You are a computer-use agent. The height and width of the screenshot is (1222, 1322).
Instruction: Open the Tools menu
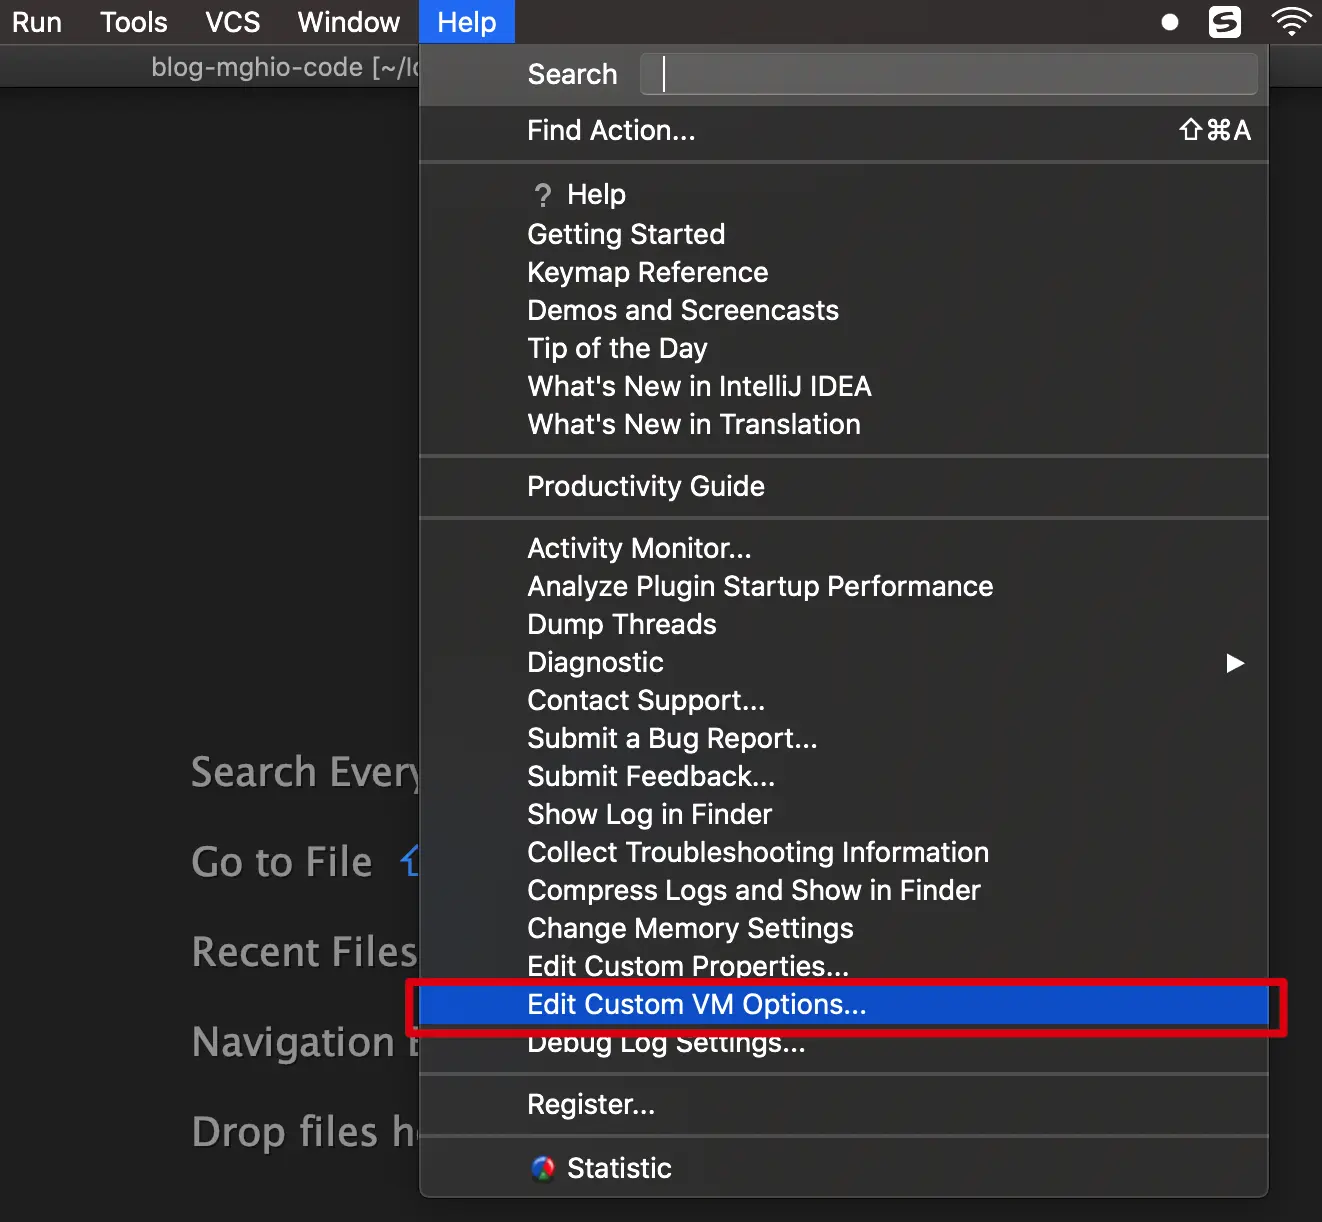pyautogui.click(x=133, y=21)
